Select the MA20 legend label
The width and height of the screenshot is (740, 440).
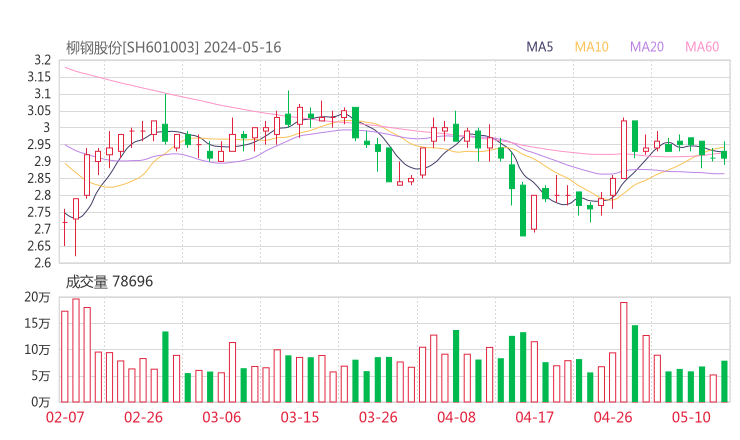tap(647, 47)
